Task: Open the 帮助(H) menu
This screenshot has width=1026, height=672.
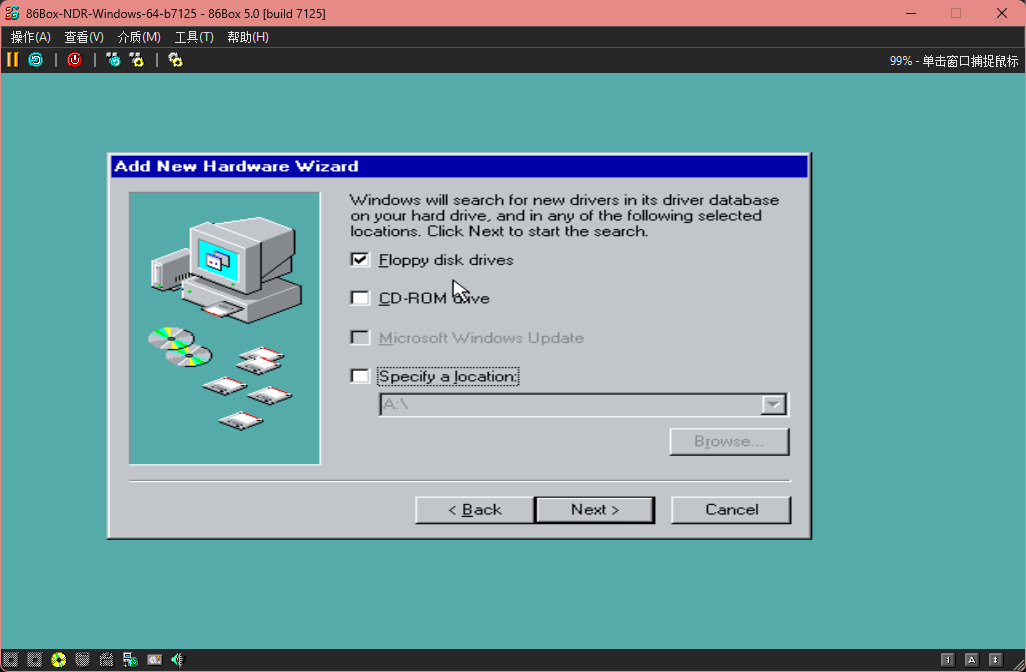Action: (248, 37)
